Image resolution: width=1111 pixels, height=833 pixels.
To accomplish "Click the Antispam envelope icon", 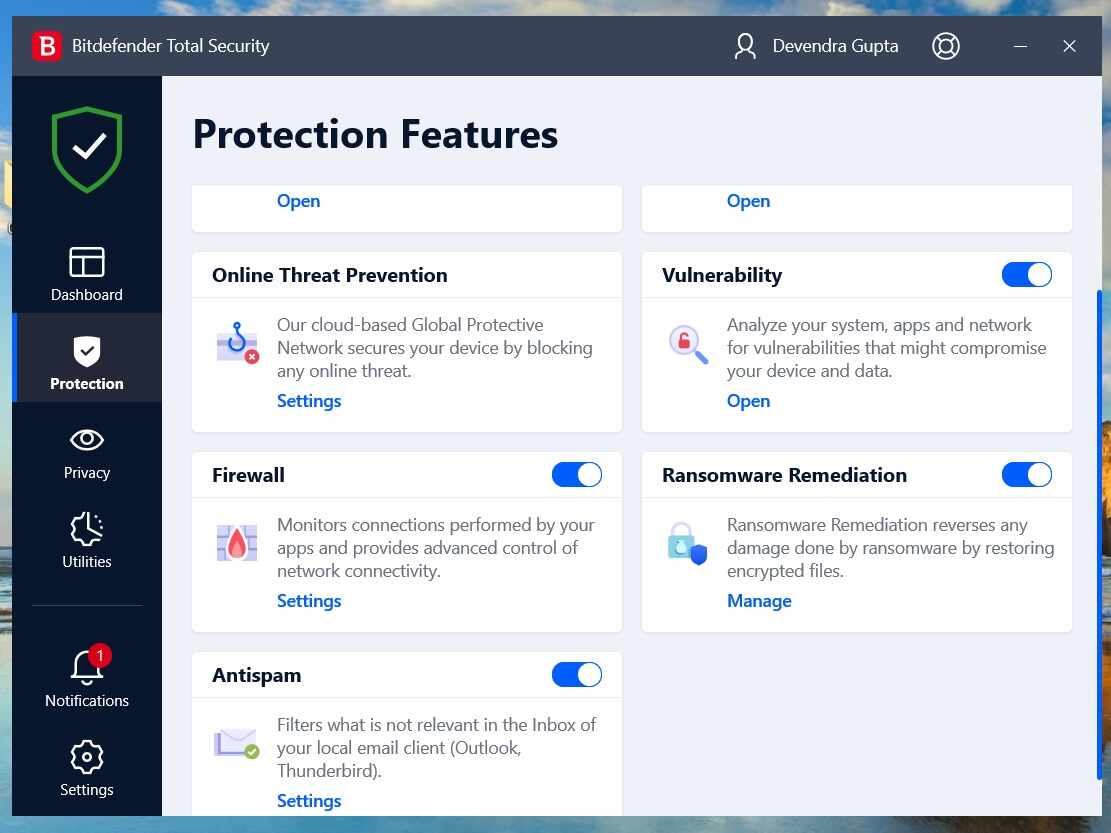I will 237,740.
